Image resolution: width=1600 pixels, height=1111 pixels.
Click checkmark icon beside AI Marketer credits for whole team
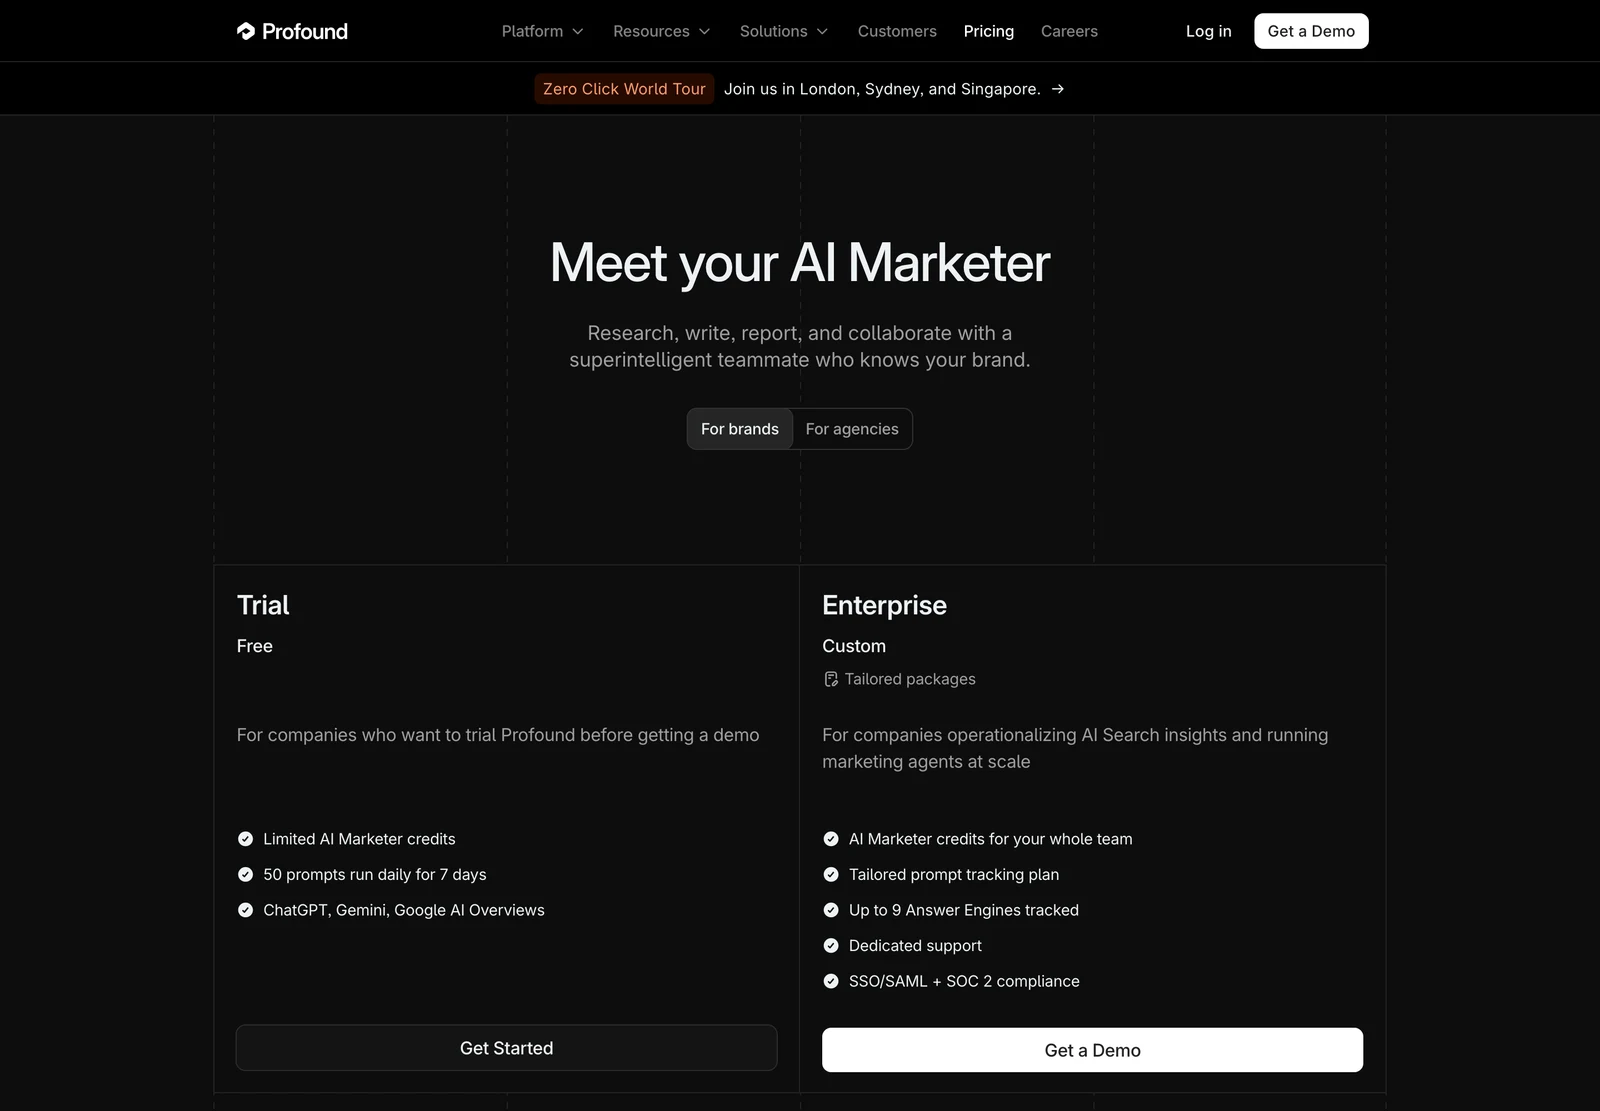click(x=831, y=839)
